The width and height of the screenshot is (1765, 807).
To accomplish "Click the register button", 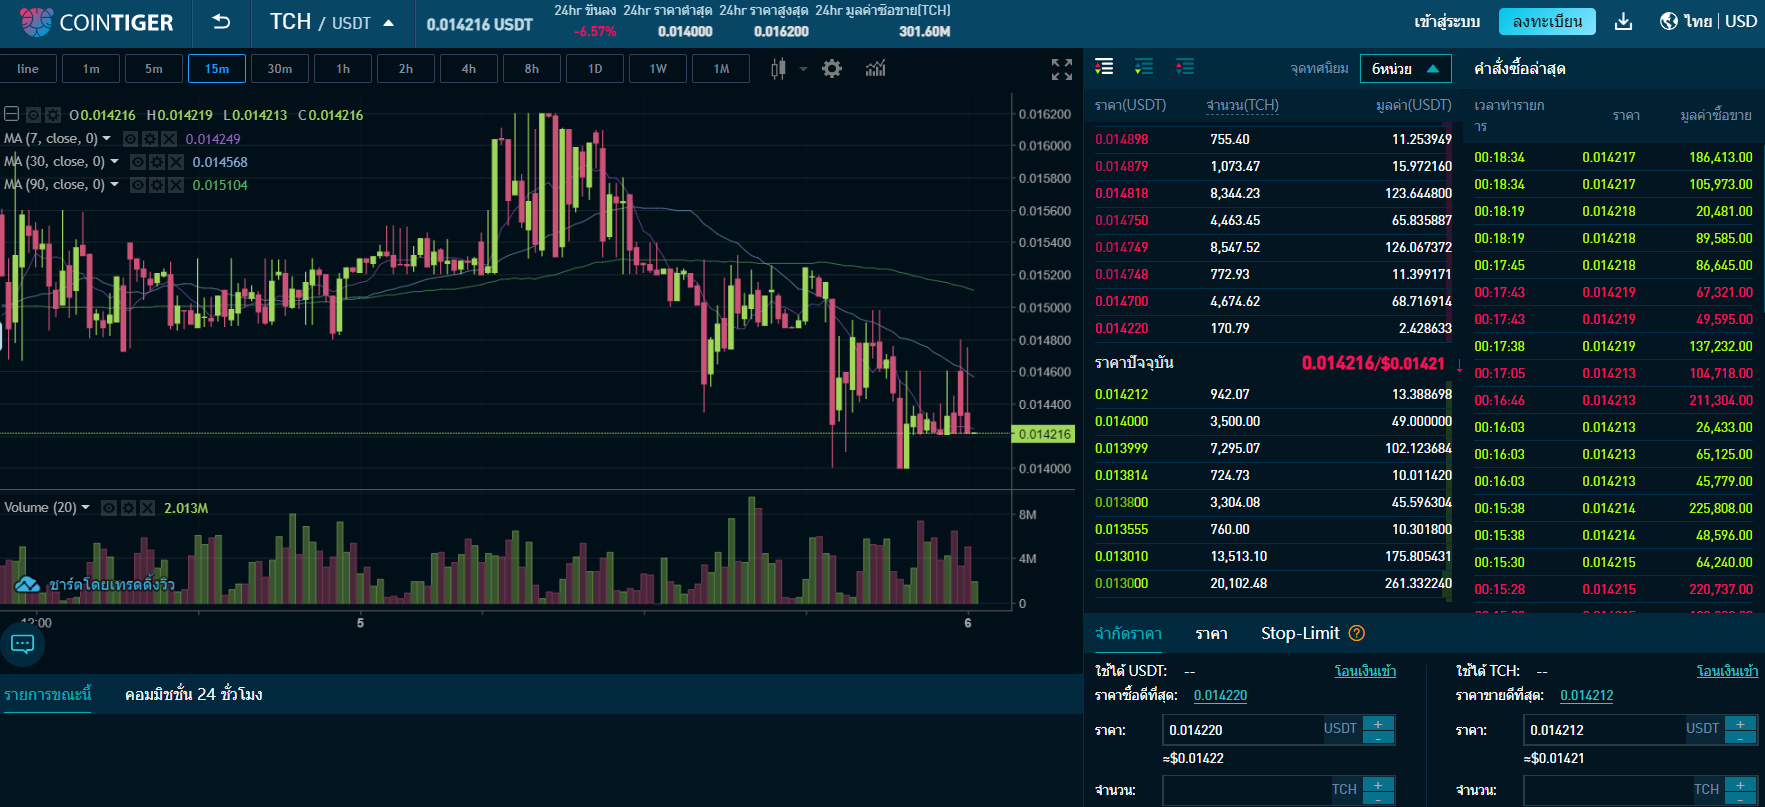I will (1547, 21).
